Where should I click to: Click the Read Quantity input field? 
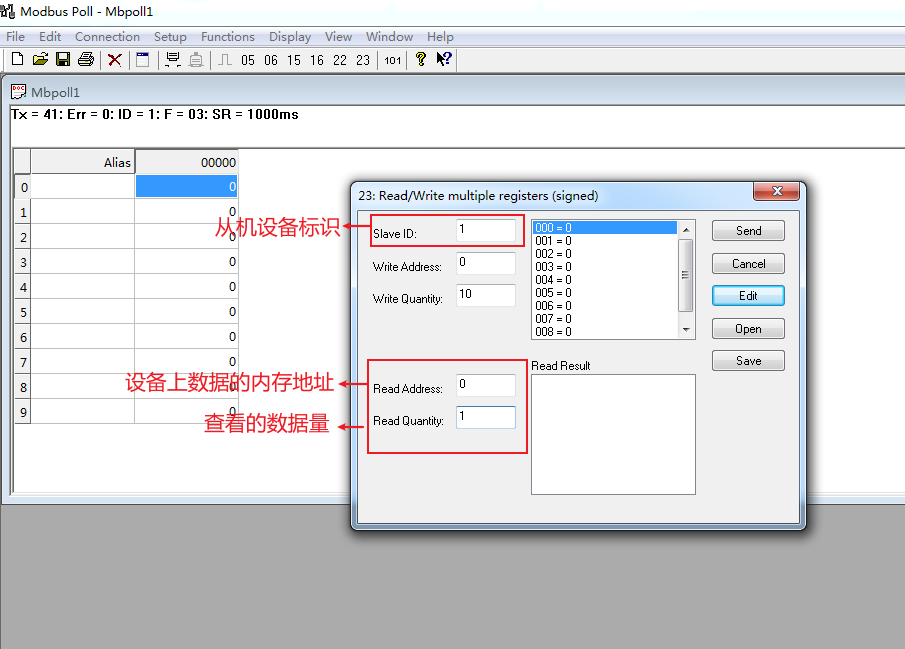point(486,417)
